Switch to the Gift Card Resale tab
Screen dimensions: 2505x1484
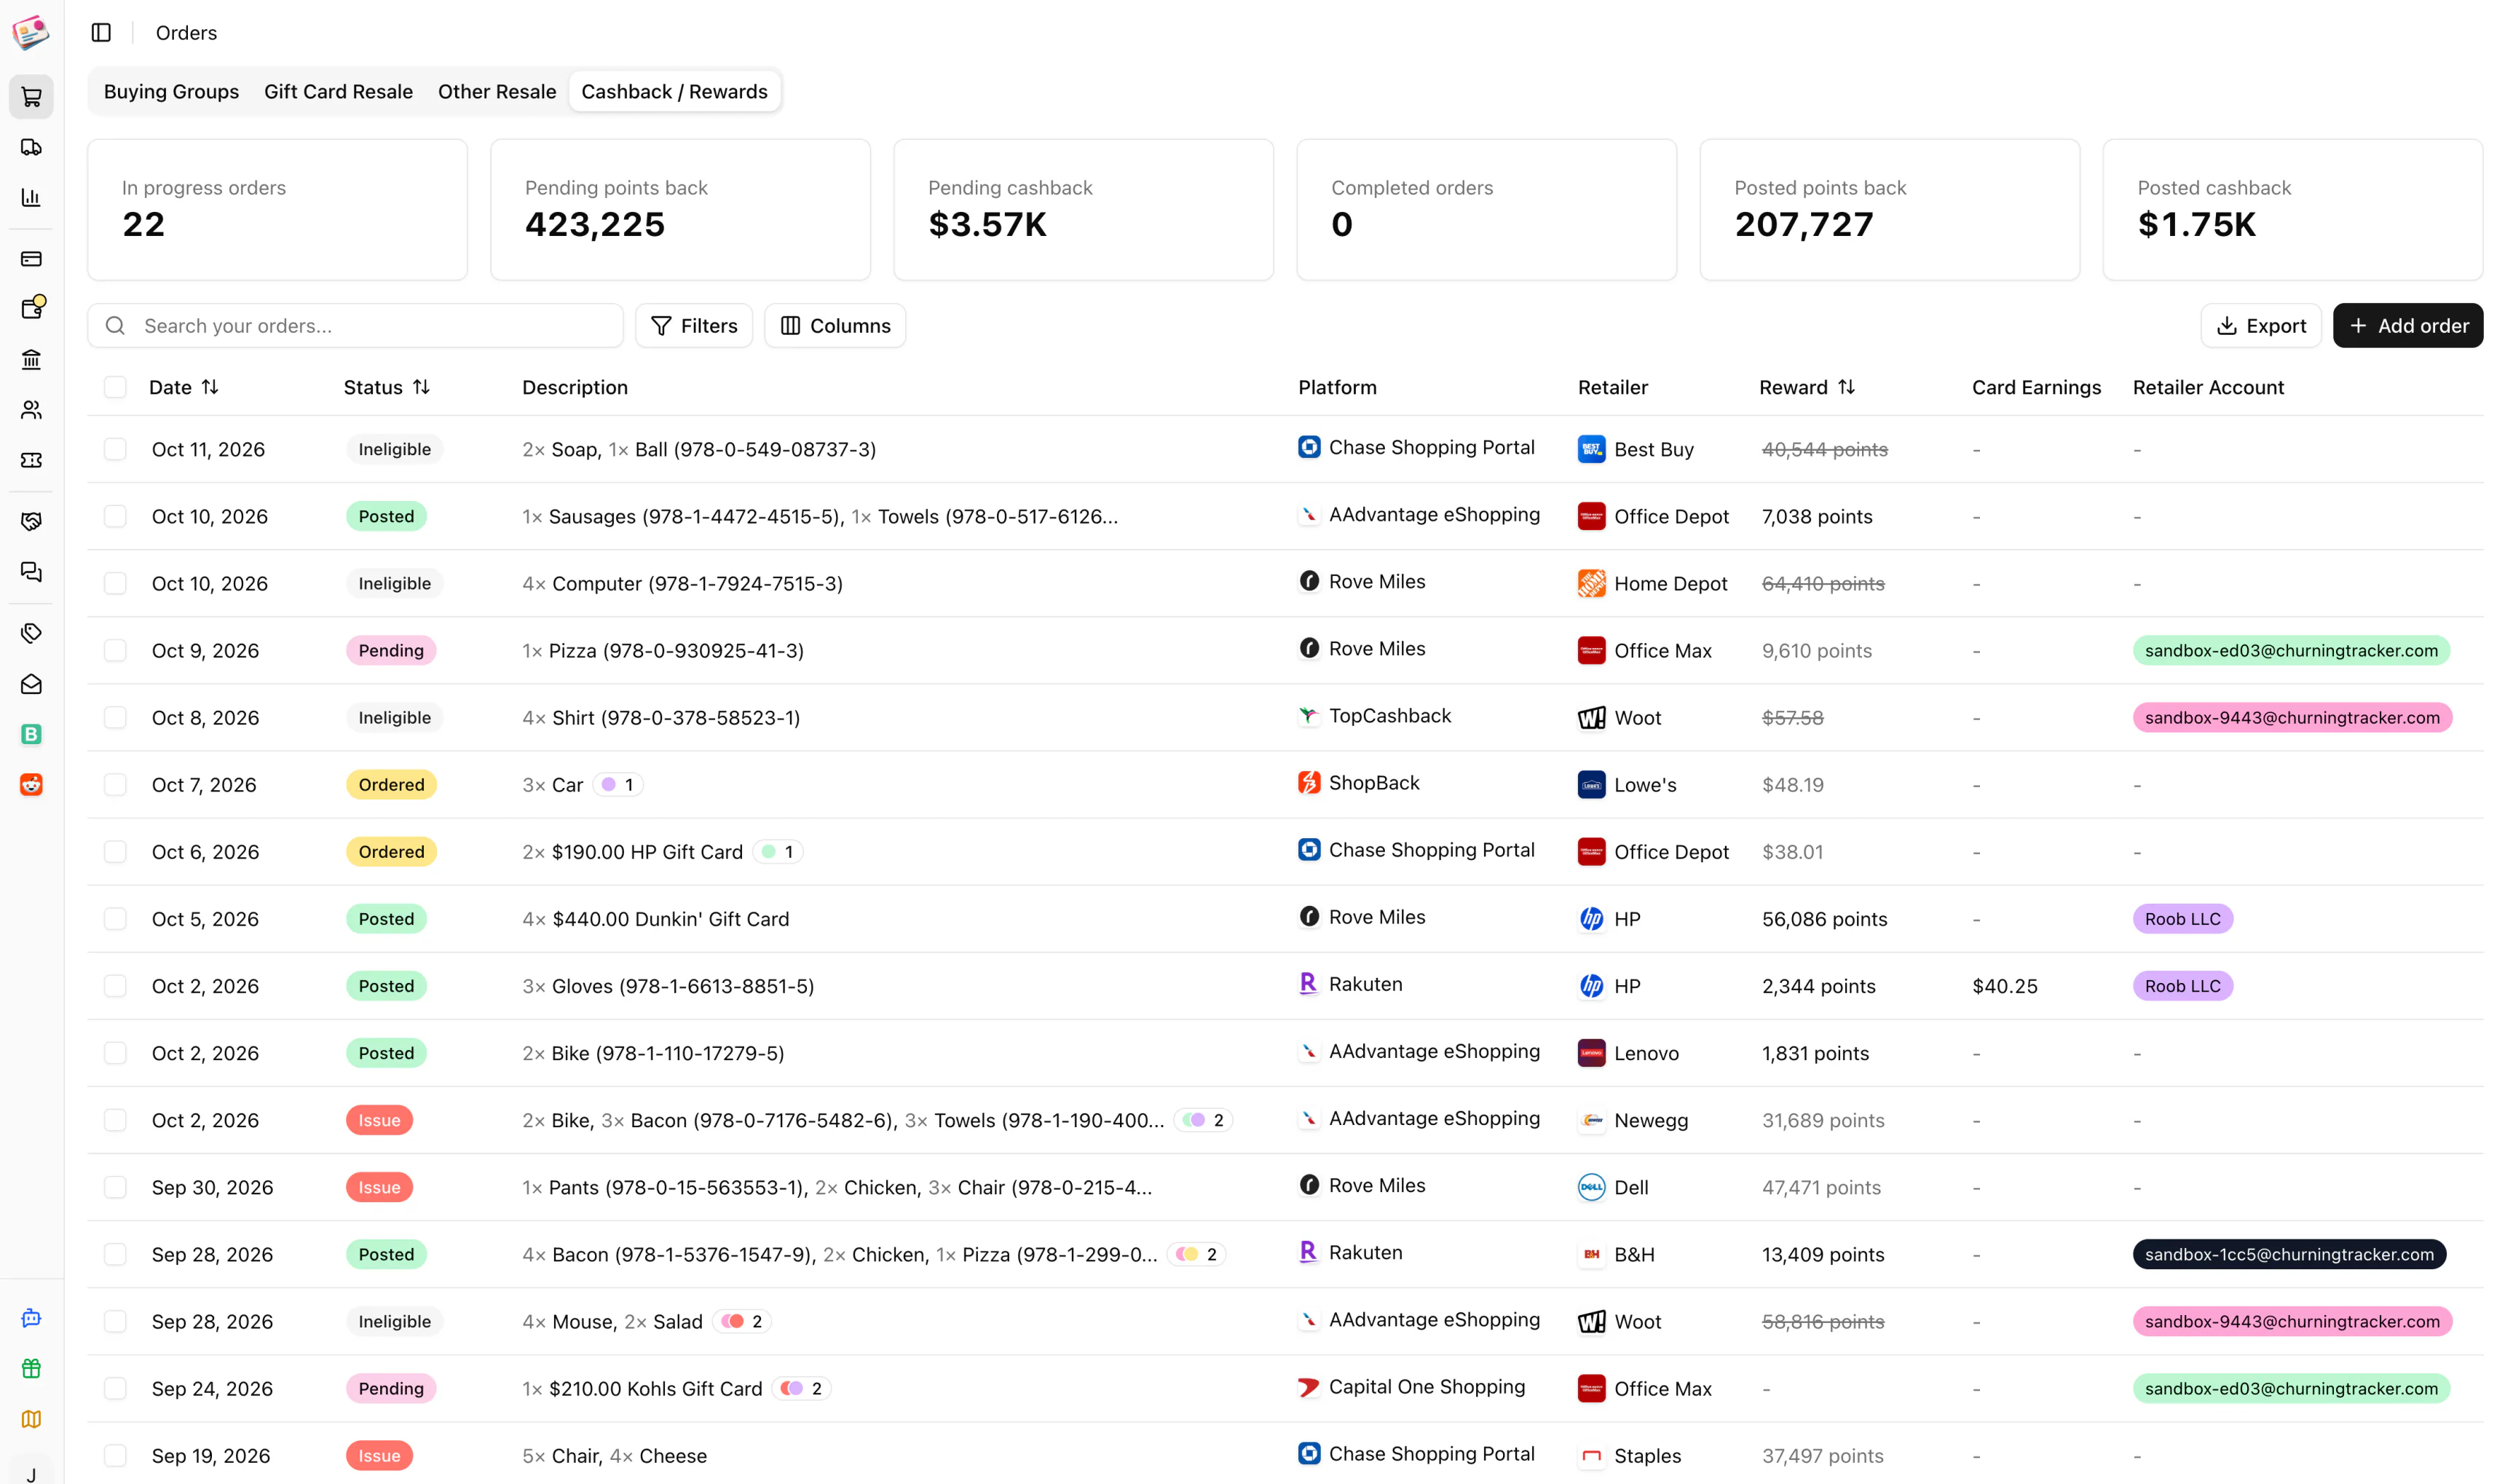pos(338,92)
